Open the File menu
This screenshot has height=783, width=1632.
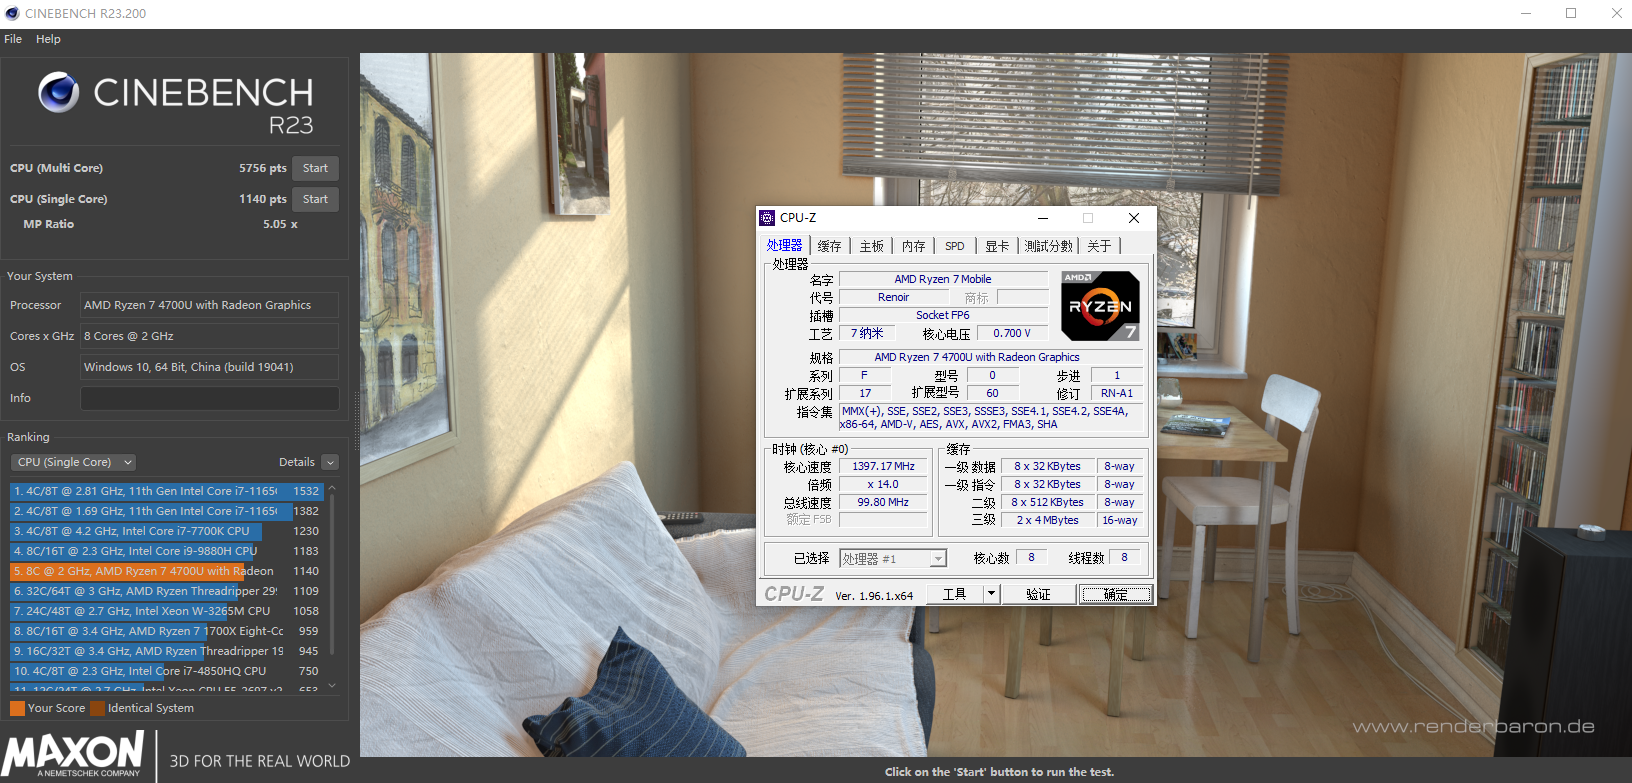[13, 39]
